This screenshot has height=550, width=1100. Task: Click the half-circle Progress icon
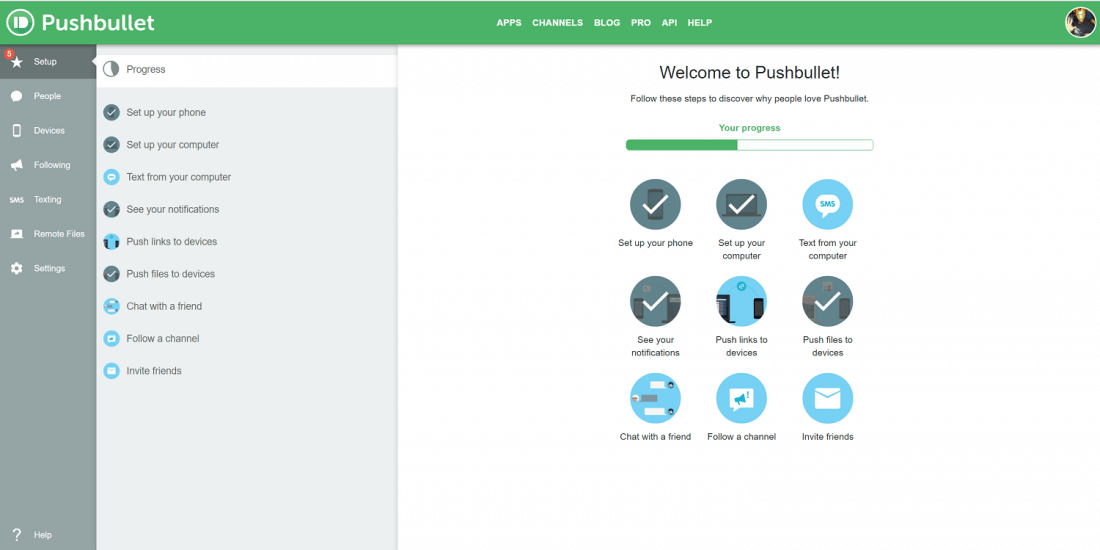[x=111, y=69]
